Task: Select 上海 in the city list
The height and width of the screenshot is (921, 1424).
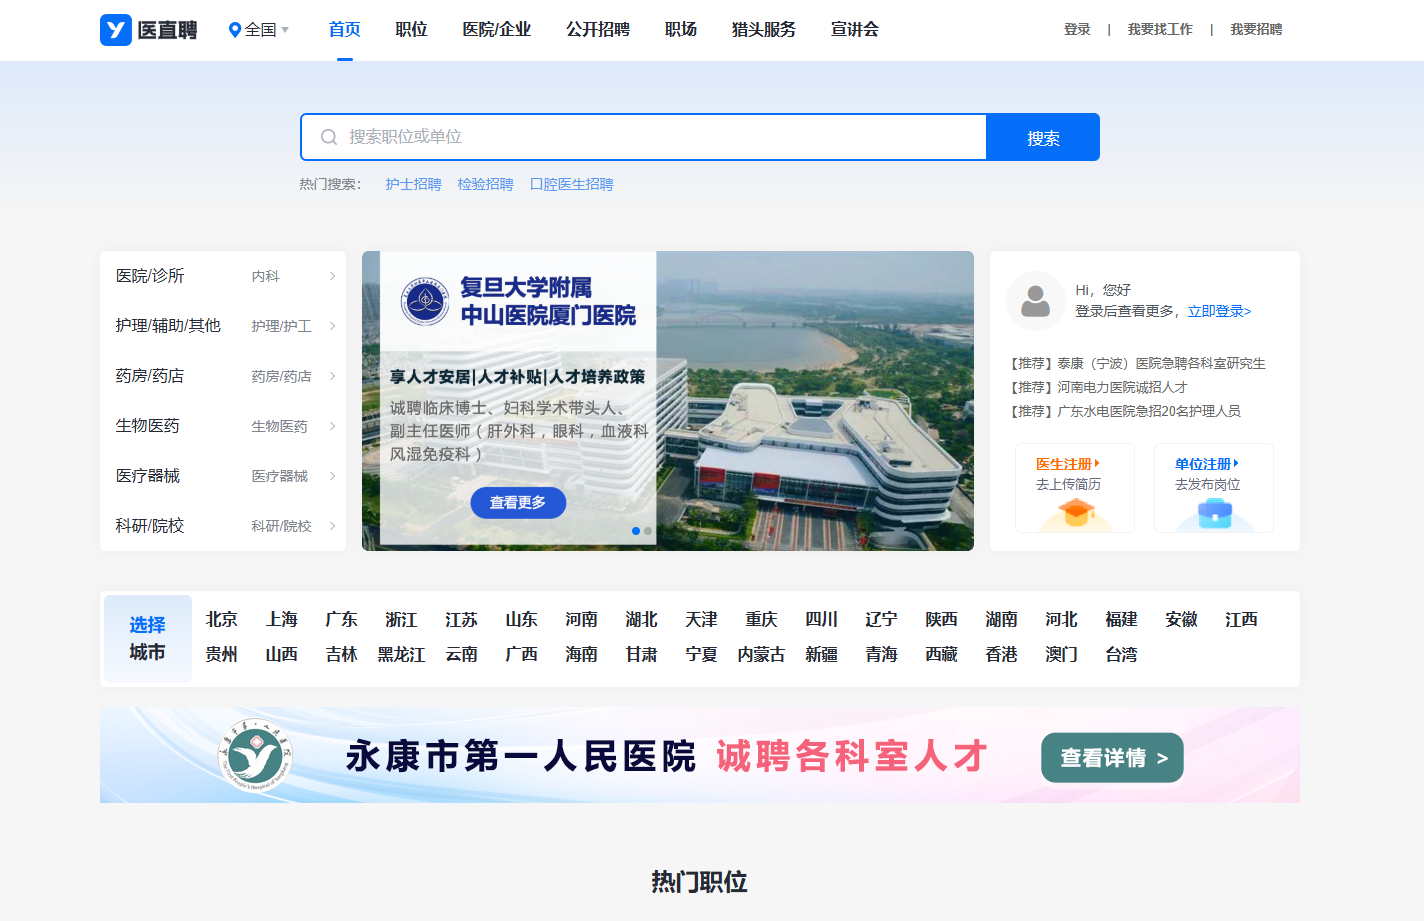Action: tap(281, 620)
